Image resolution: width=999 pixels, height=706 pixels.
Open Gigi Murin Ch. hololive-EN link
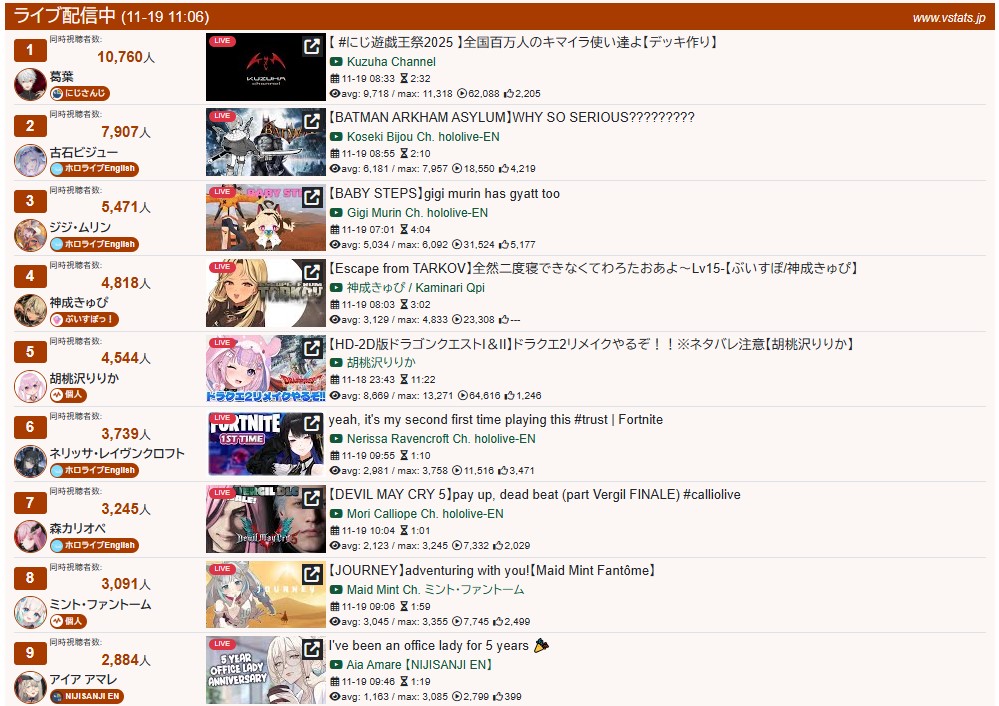point(417,213)
